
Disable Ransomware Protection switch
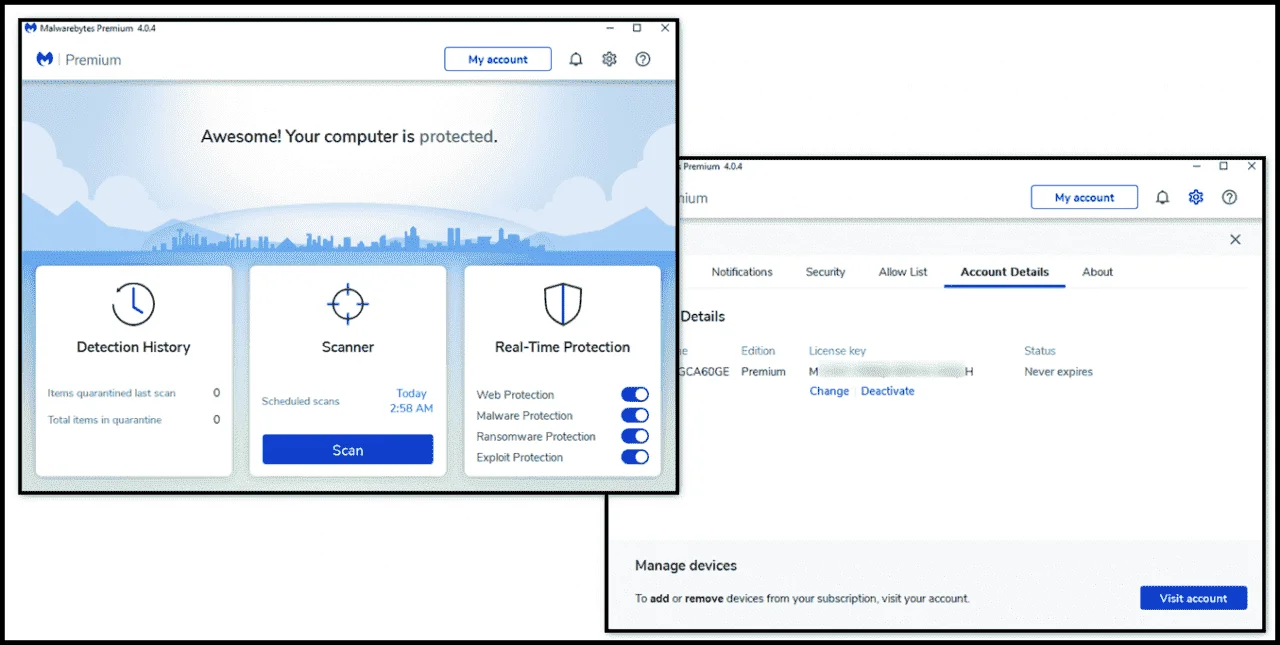coord(635,436)
